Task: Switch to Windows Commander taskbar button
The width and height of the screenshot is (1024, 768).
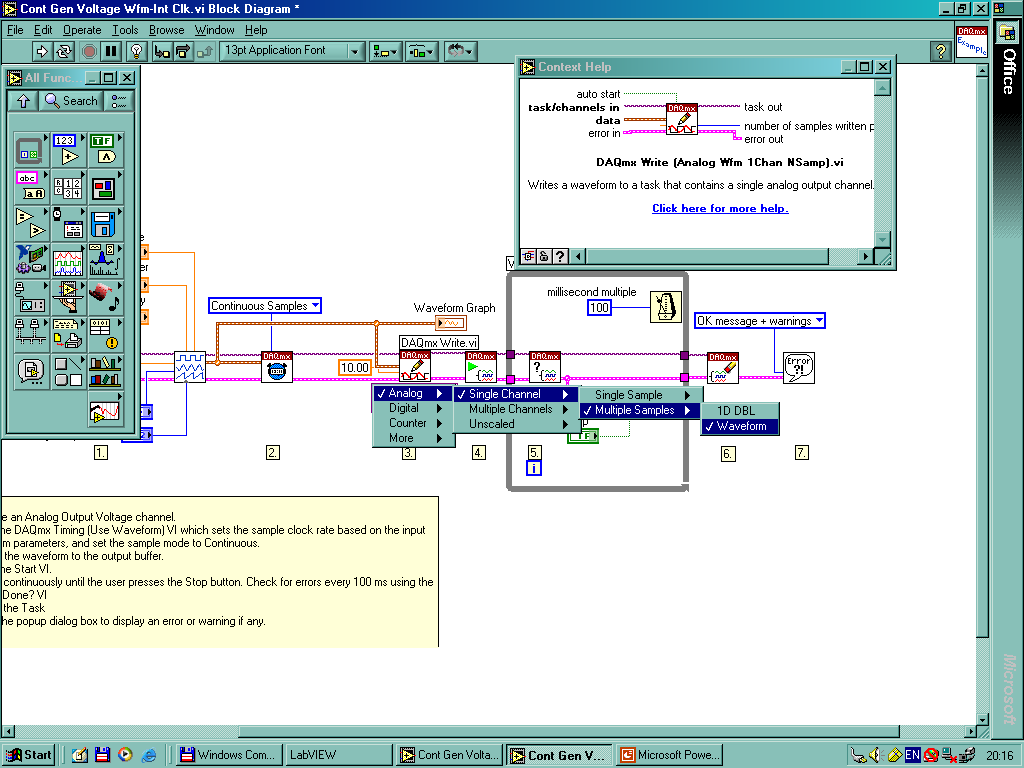Action: 229,755
